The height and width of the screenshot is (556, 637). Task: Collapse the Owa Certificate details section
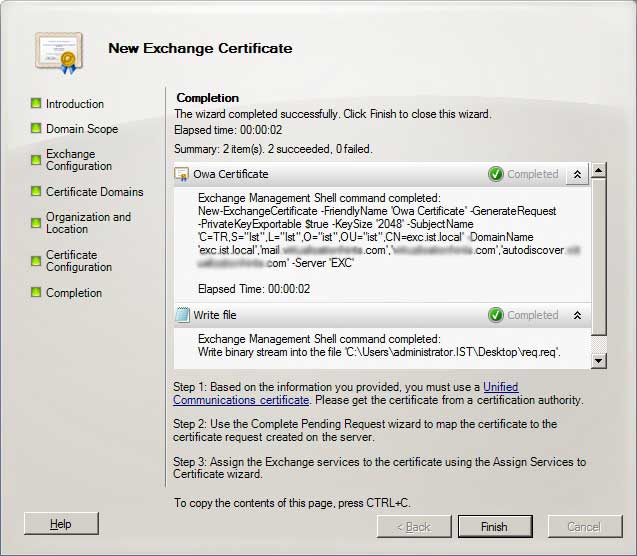click(576, 174)
